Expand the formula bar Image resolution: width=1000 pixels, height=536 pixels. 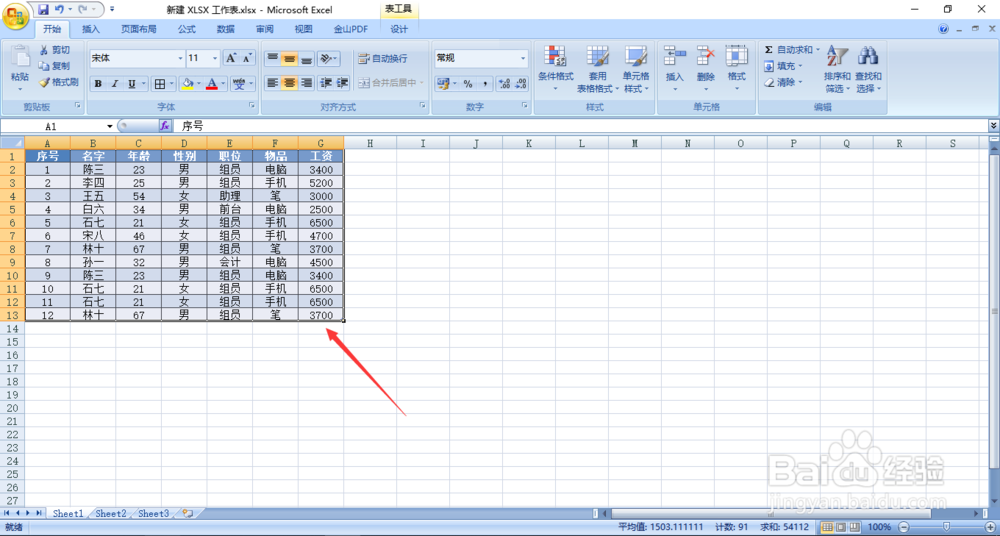tap(993, 126)
